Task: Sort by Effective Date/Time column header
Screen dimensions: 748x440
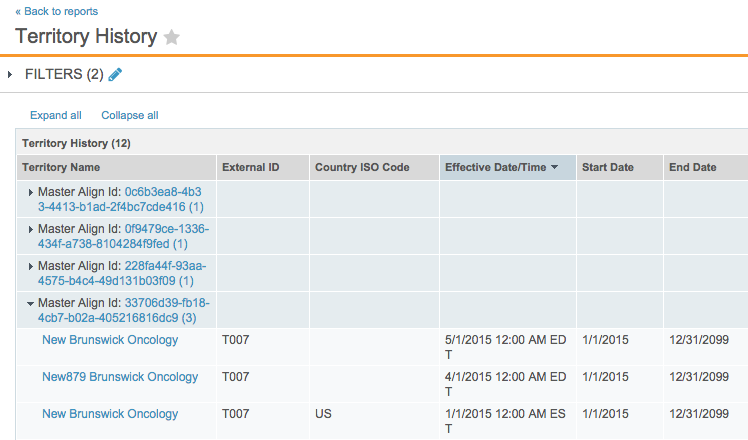Action: point(495,167)
